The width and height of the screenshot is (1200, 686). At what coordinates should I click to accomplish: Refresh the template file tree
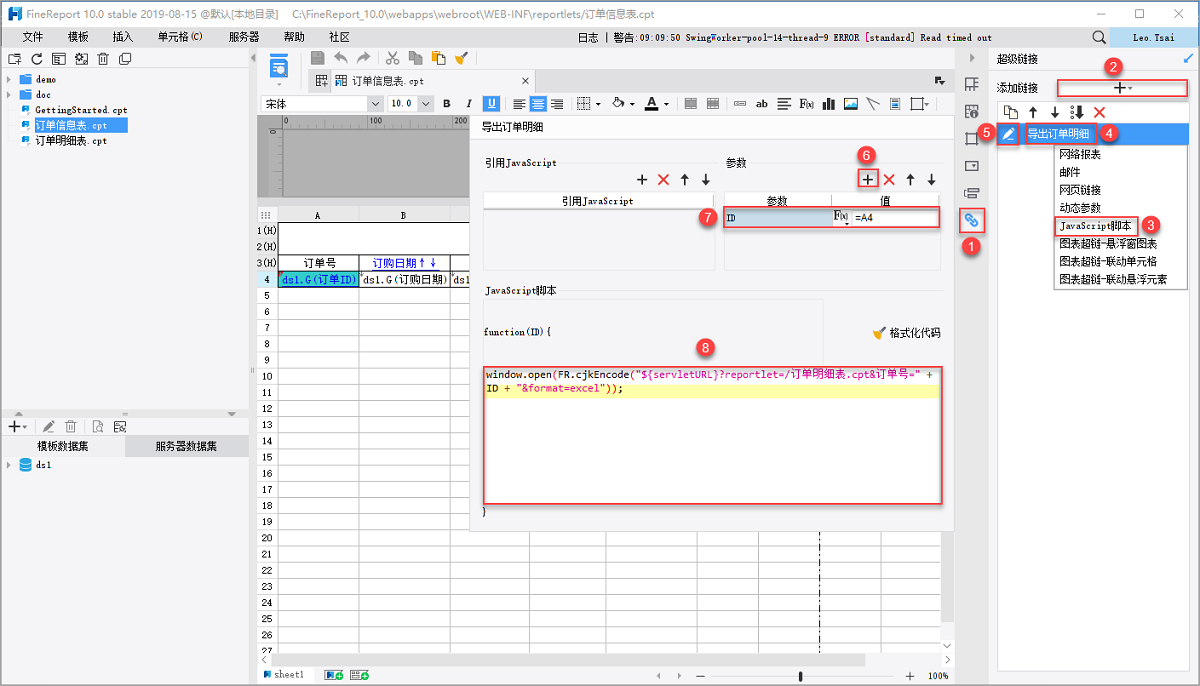36,59
